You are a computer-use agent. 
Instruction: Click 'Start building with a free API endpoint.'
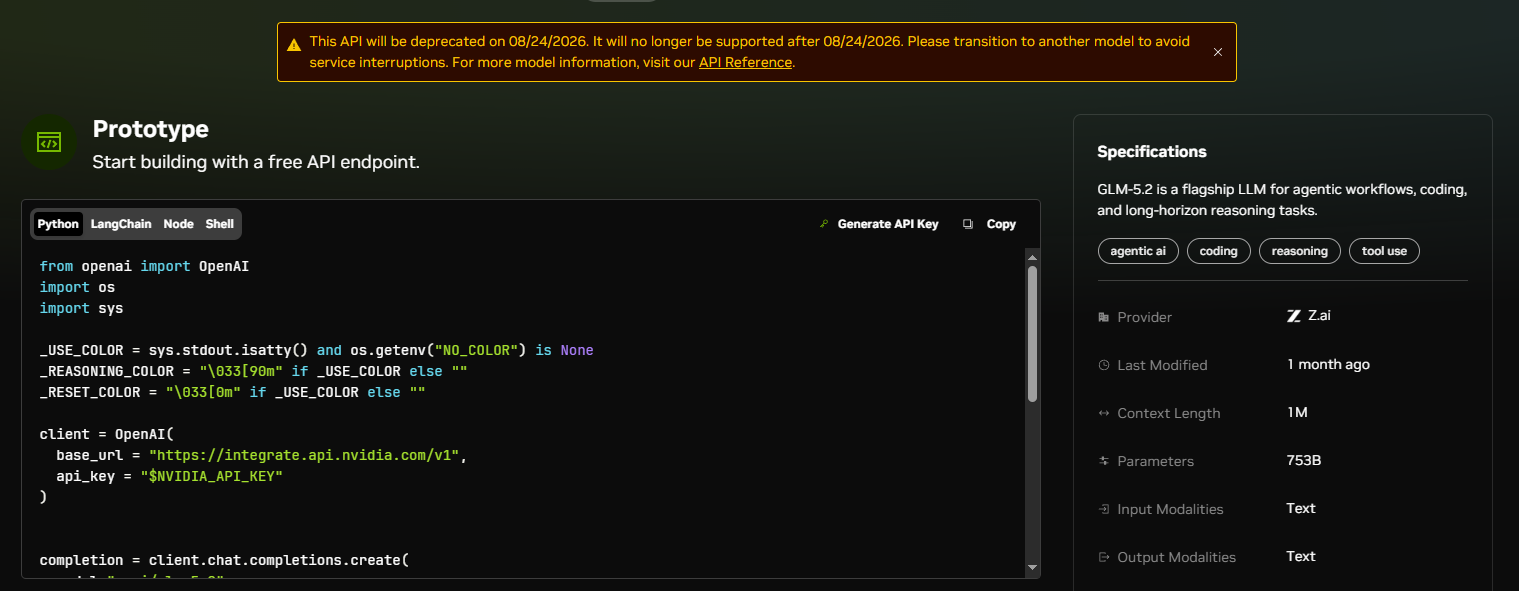coord(256,162)
